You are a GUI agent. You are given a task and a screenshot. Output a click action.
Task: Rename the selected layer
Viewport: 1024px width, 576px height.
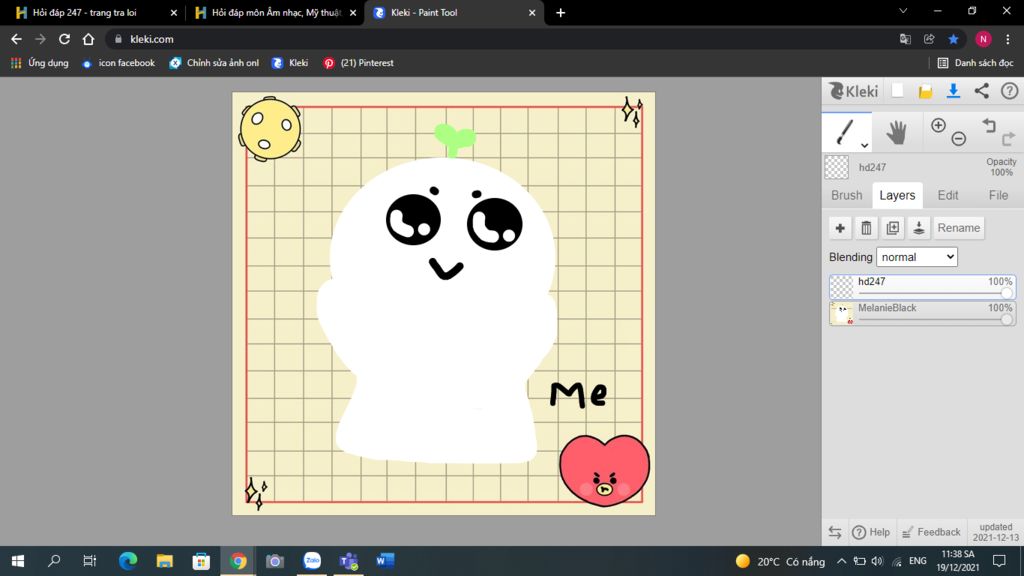959,228
